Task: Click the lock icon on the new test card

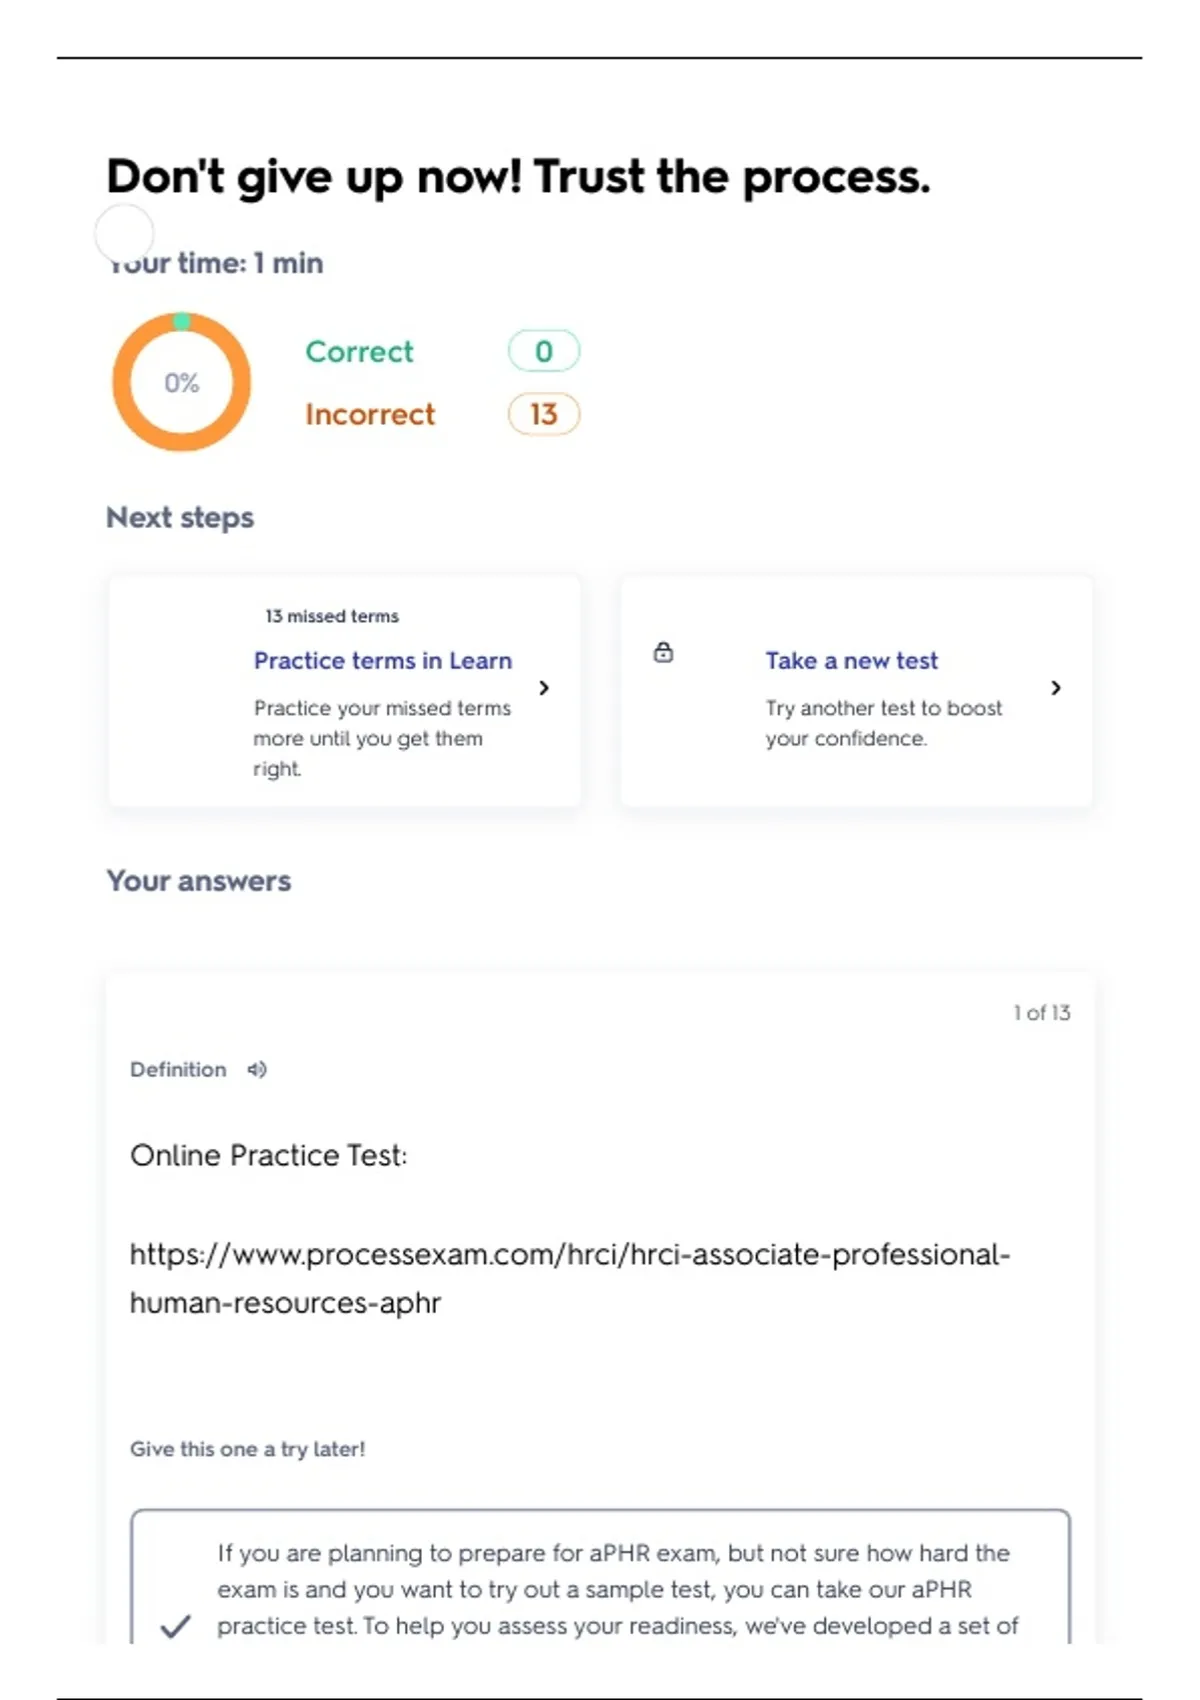Action: [x=663, y=653]
